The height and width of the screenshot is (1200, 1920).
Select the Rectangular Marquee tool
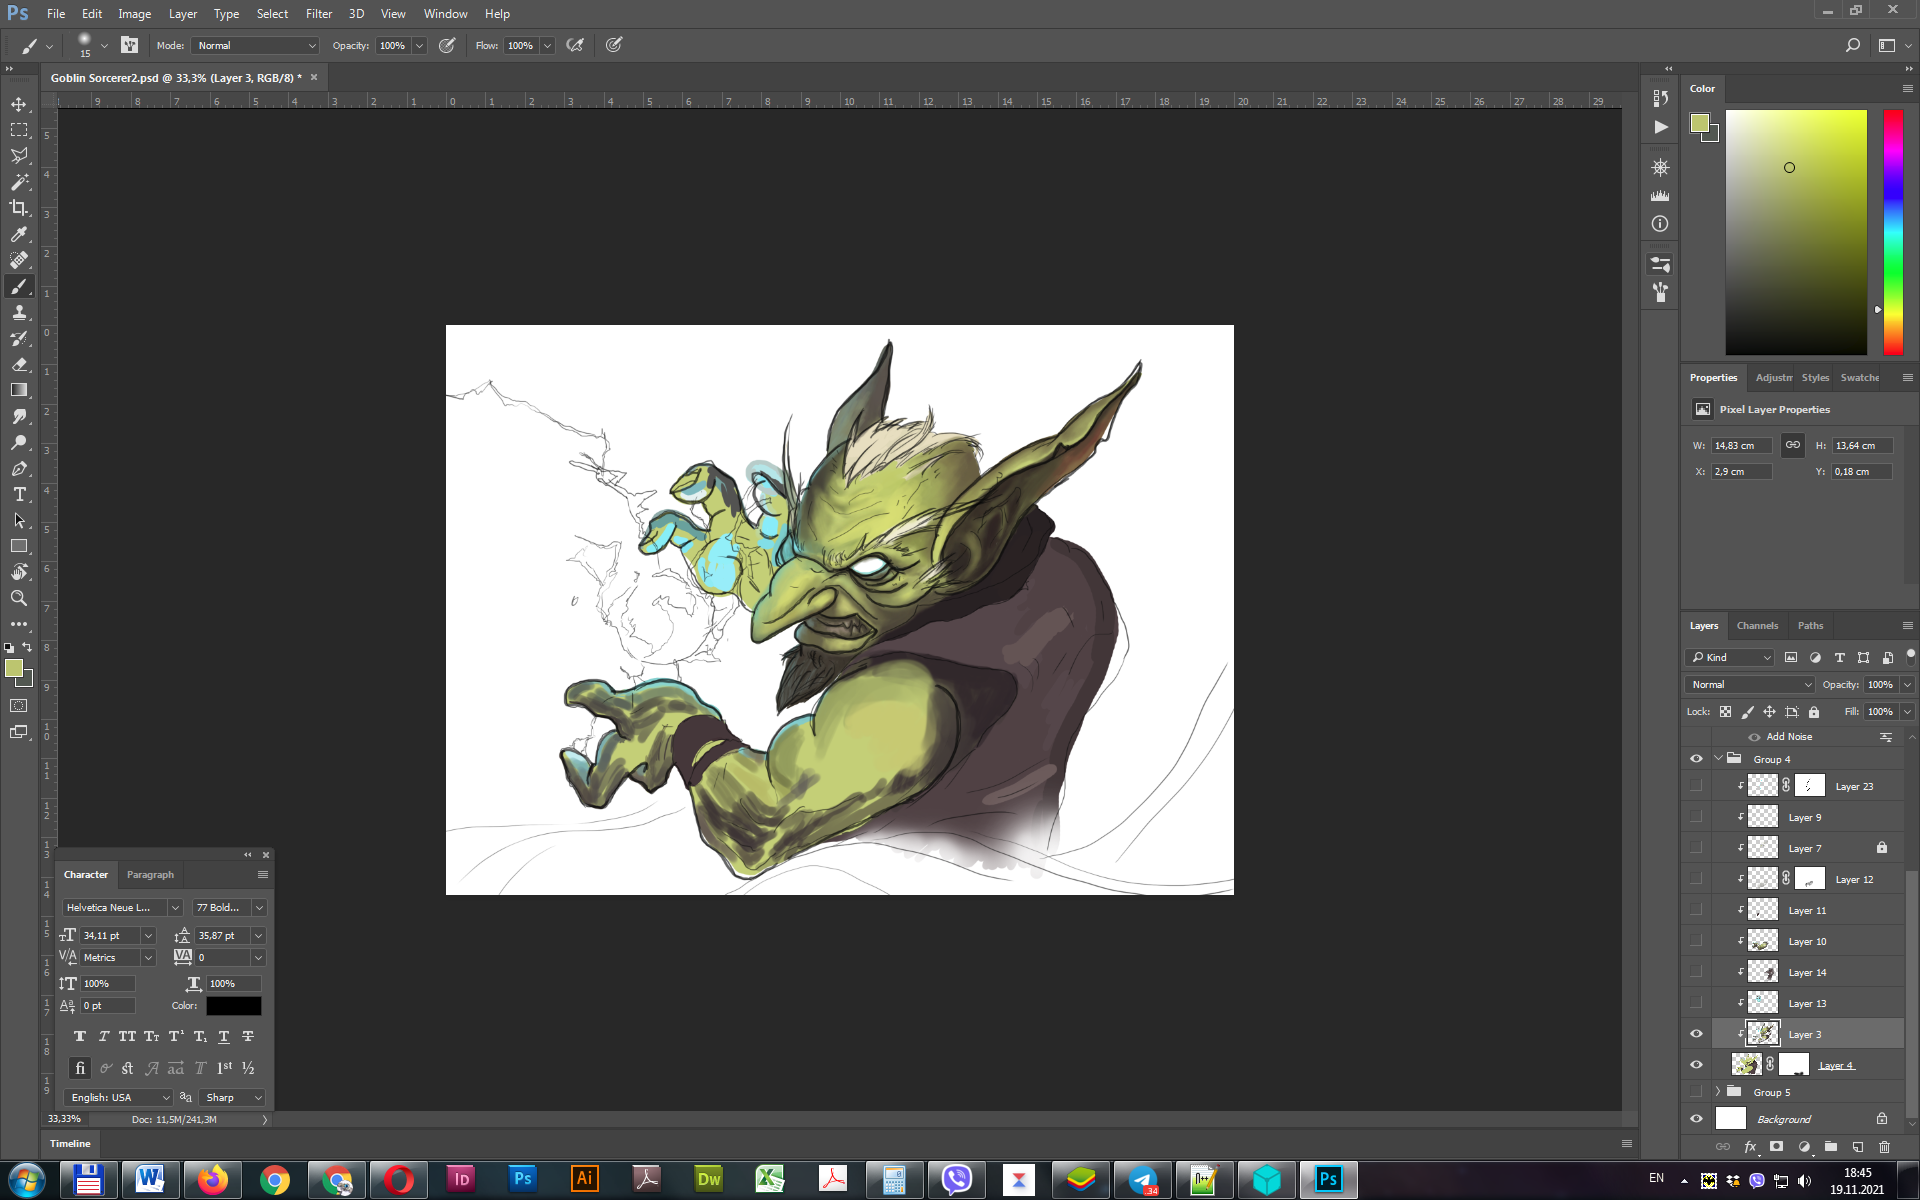pyautogui.click(x=19, y=130)
